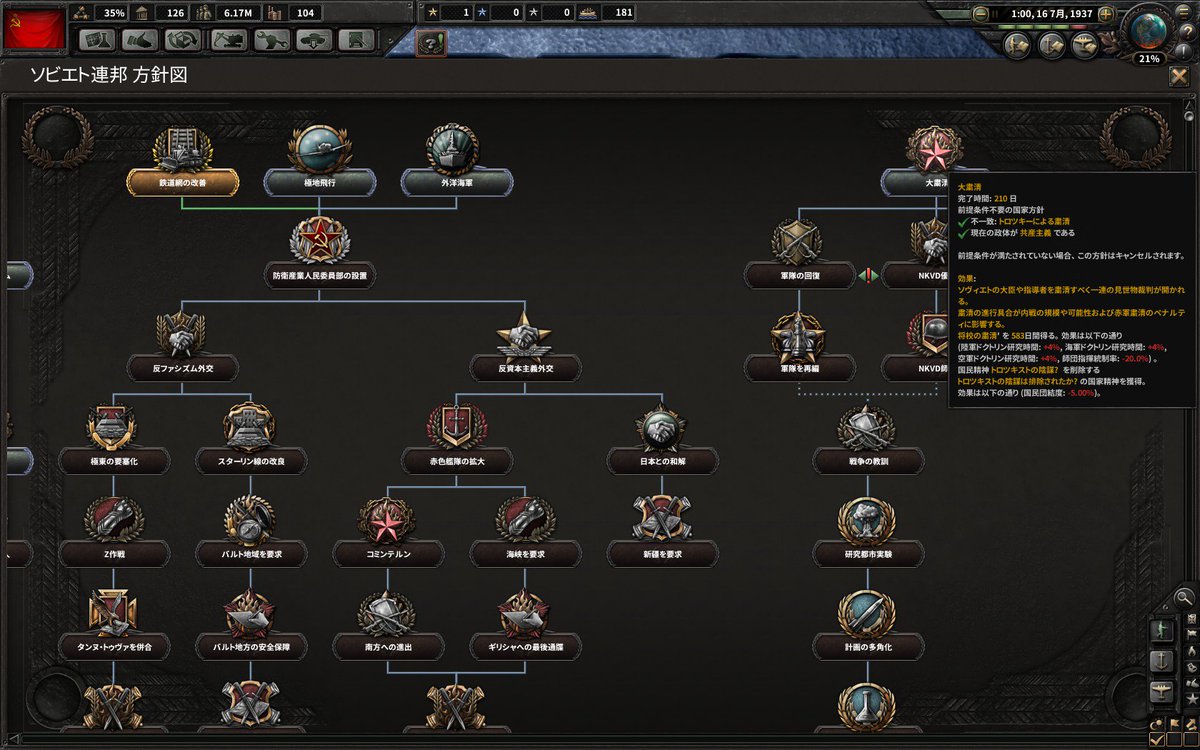The height and width of the screenshot is (750, 1200).
Task: Click the コミンテルン red star focus icon
Action: tap(387, 519)
